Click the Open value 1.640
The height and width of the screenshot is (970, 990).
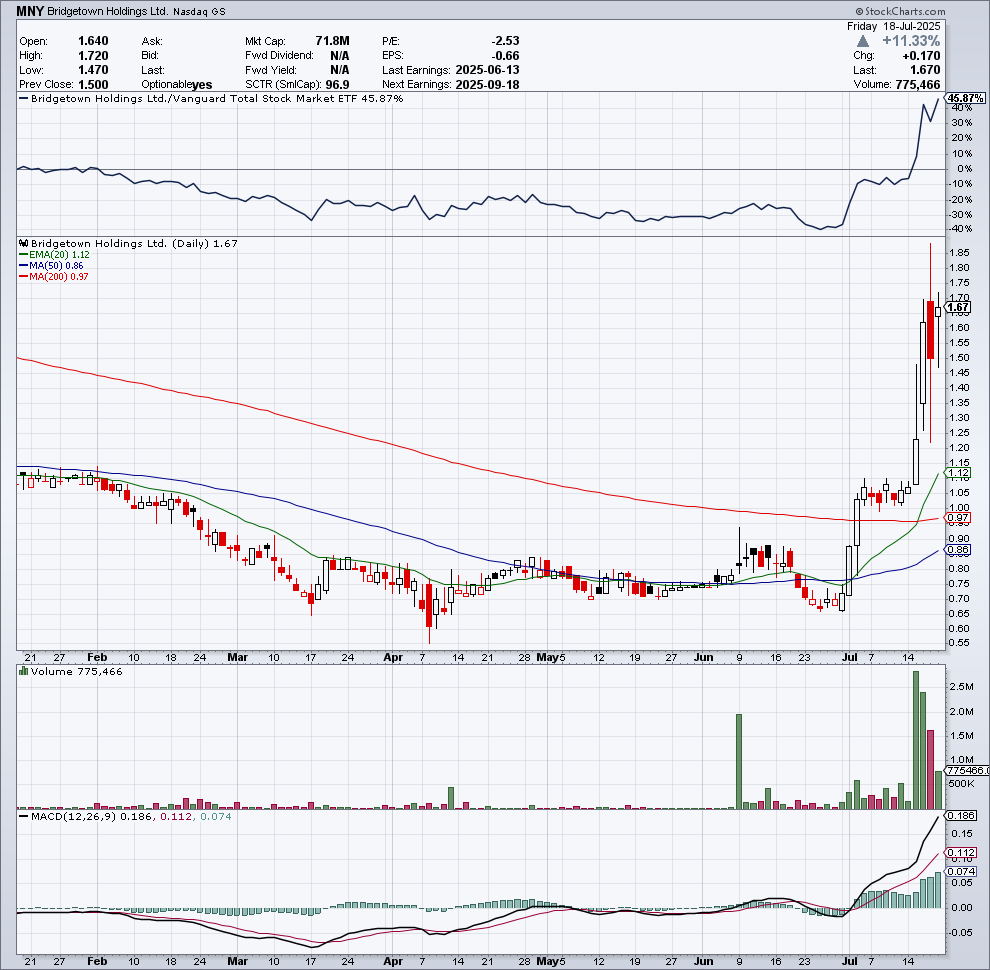coord(93,41)
